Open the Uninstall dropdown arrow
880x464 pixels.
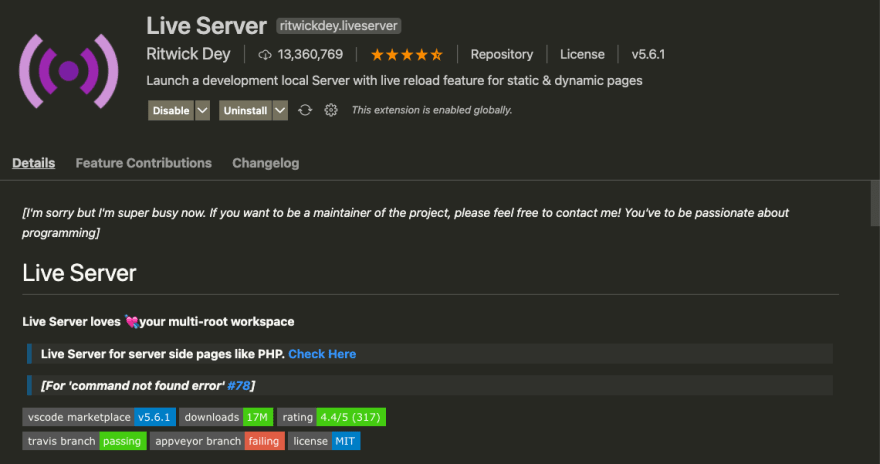[280, 111]
